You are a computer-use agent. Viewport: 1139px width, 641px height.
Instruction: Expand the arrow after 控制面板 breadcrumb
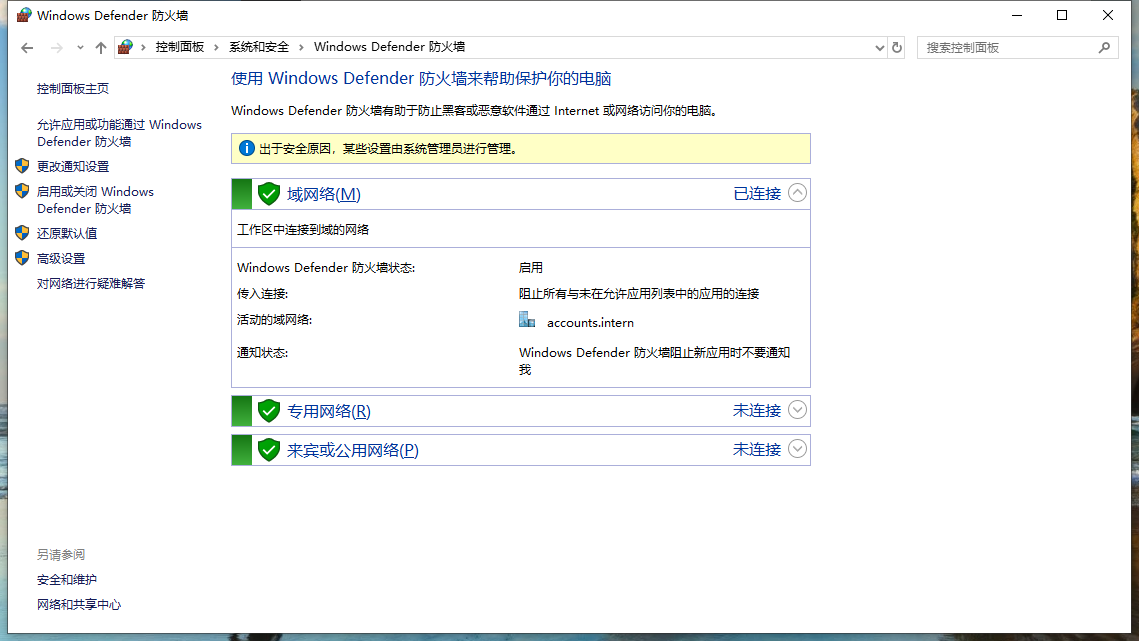(x=216, y=47)
